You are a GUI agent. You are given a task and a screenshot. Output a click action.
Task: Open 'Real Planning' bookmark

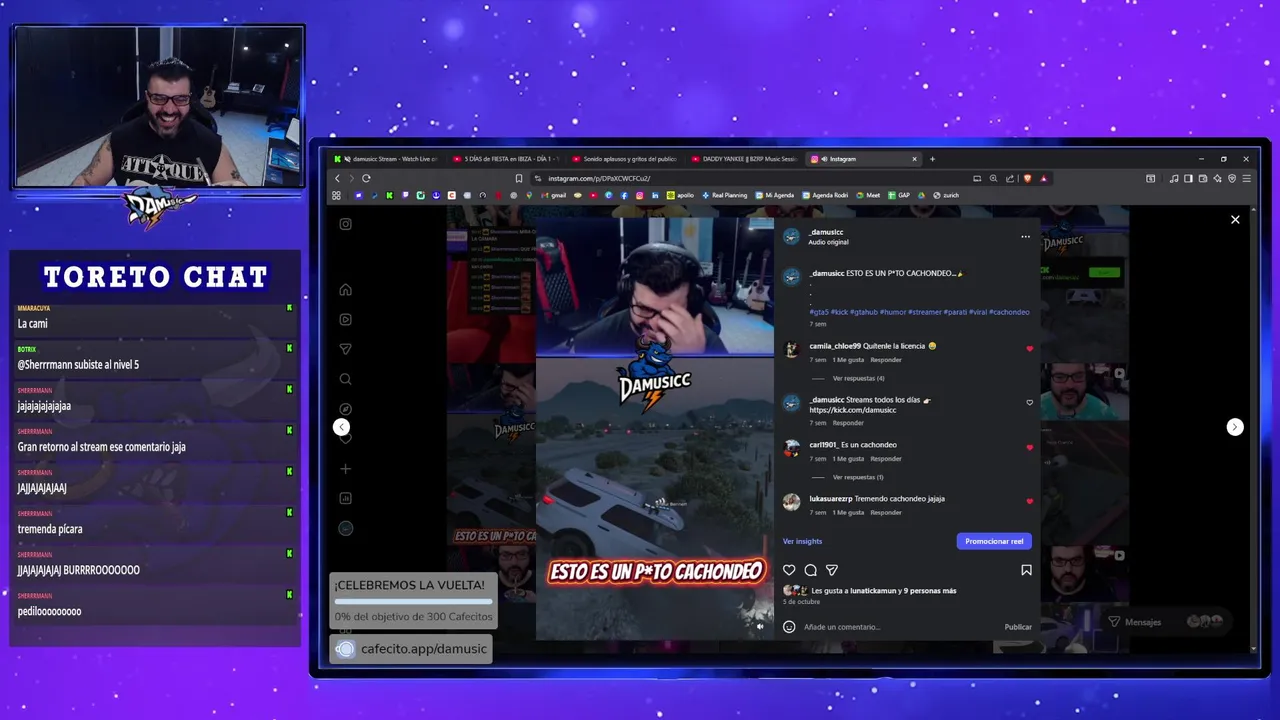[x=725, y=195]
